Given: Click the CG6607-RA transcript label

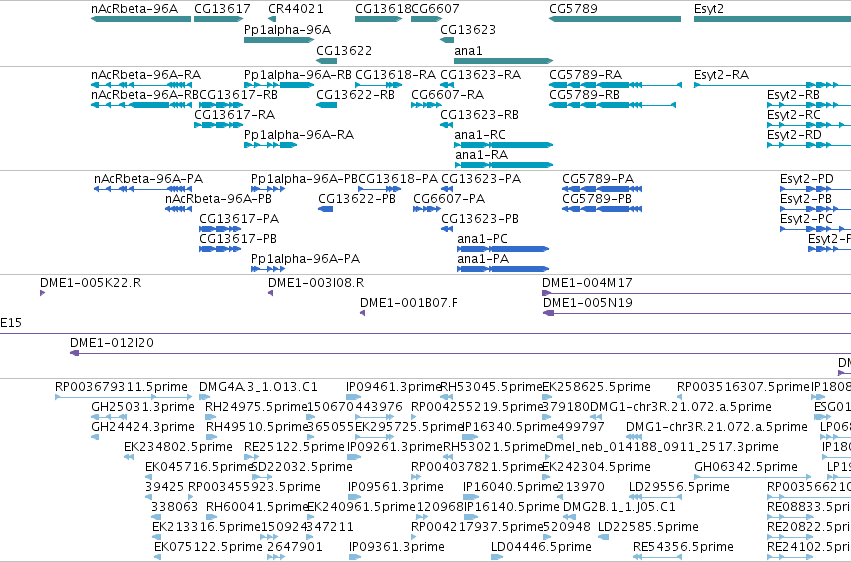Looking at the screenshot, I should tap(448, 94).
